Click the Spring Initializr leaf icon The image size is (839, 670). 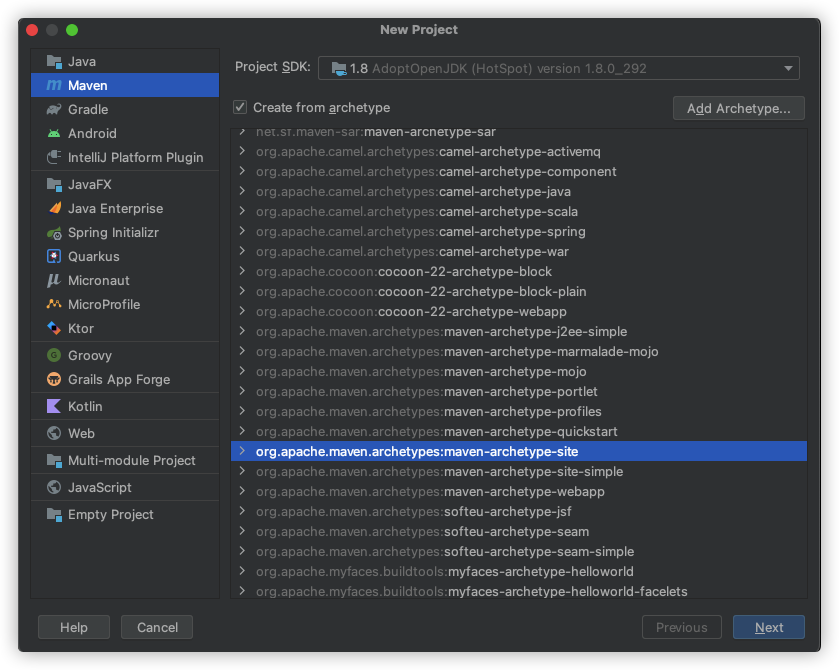click(54, 233)
